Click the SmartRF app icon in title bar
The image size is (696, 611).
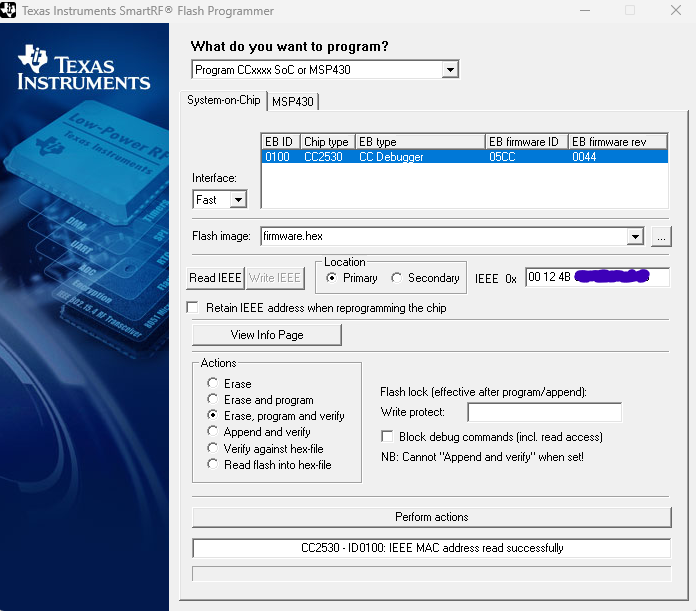(8, 10)
